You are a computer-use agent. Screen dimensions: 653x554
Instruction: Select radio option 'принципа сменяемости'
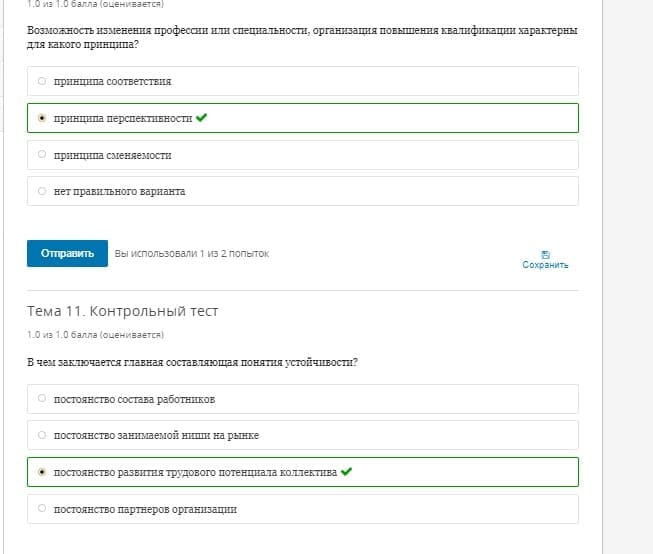tap(42, 154)
